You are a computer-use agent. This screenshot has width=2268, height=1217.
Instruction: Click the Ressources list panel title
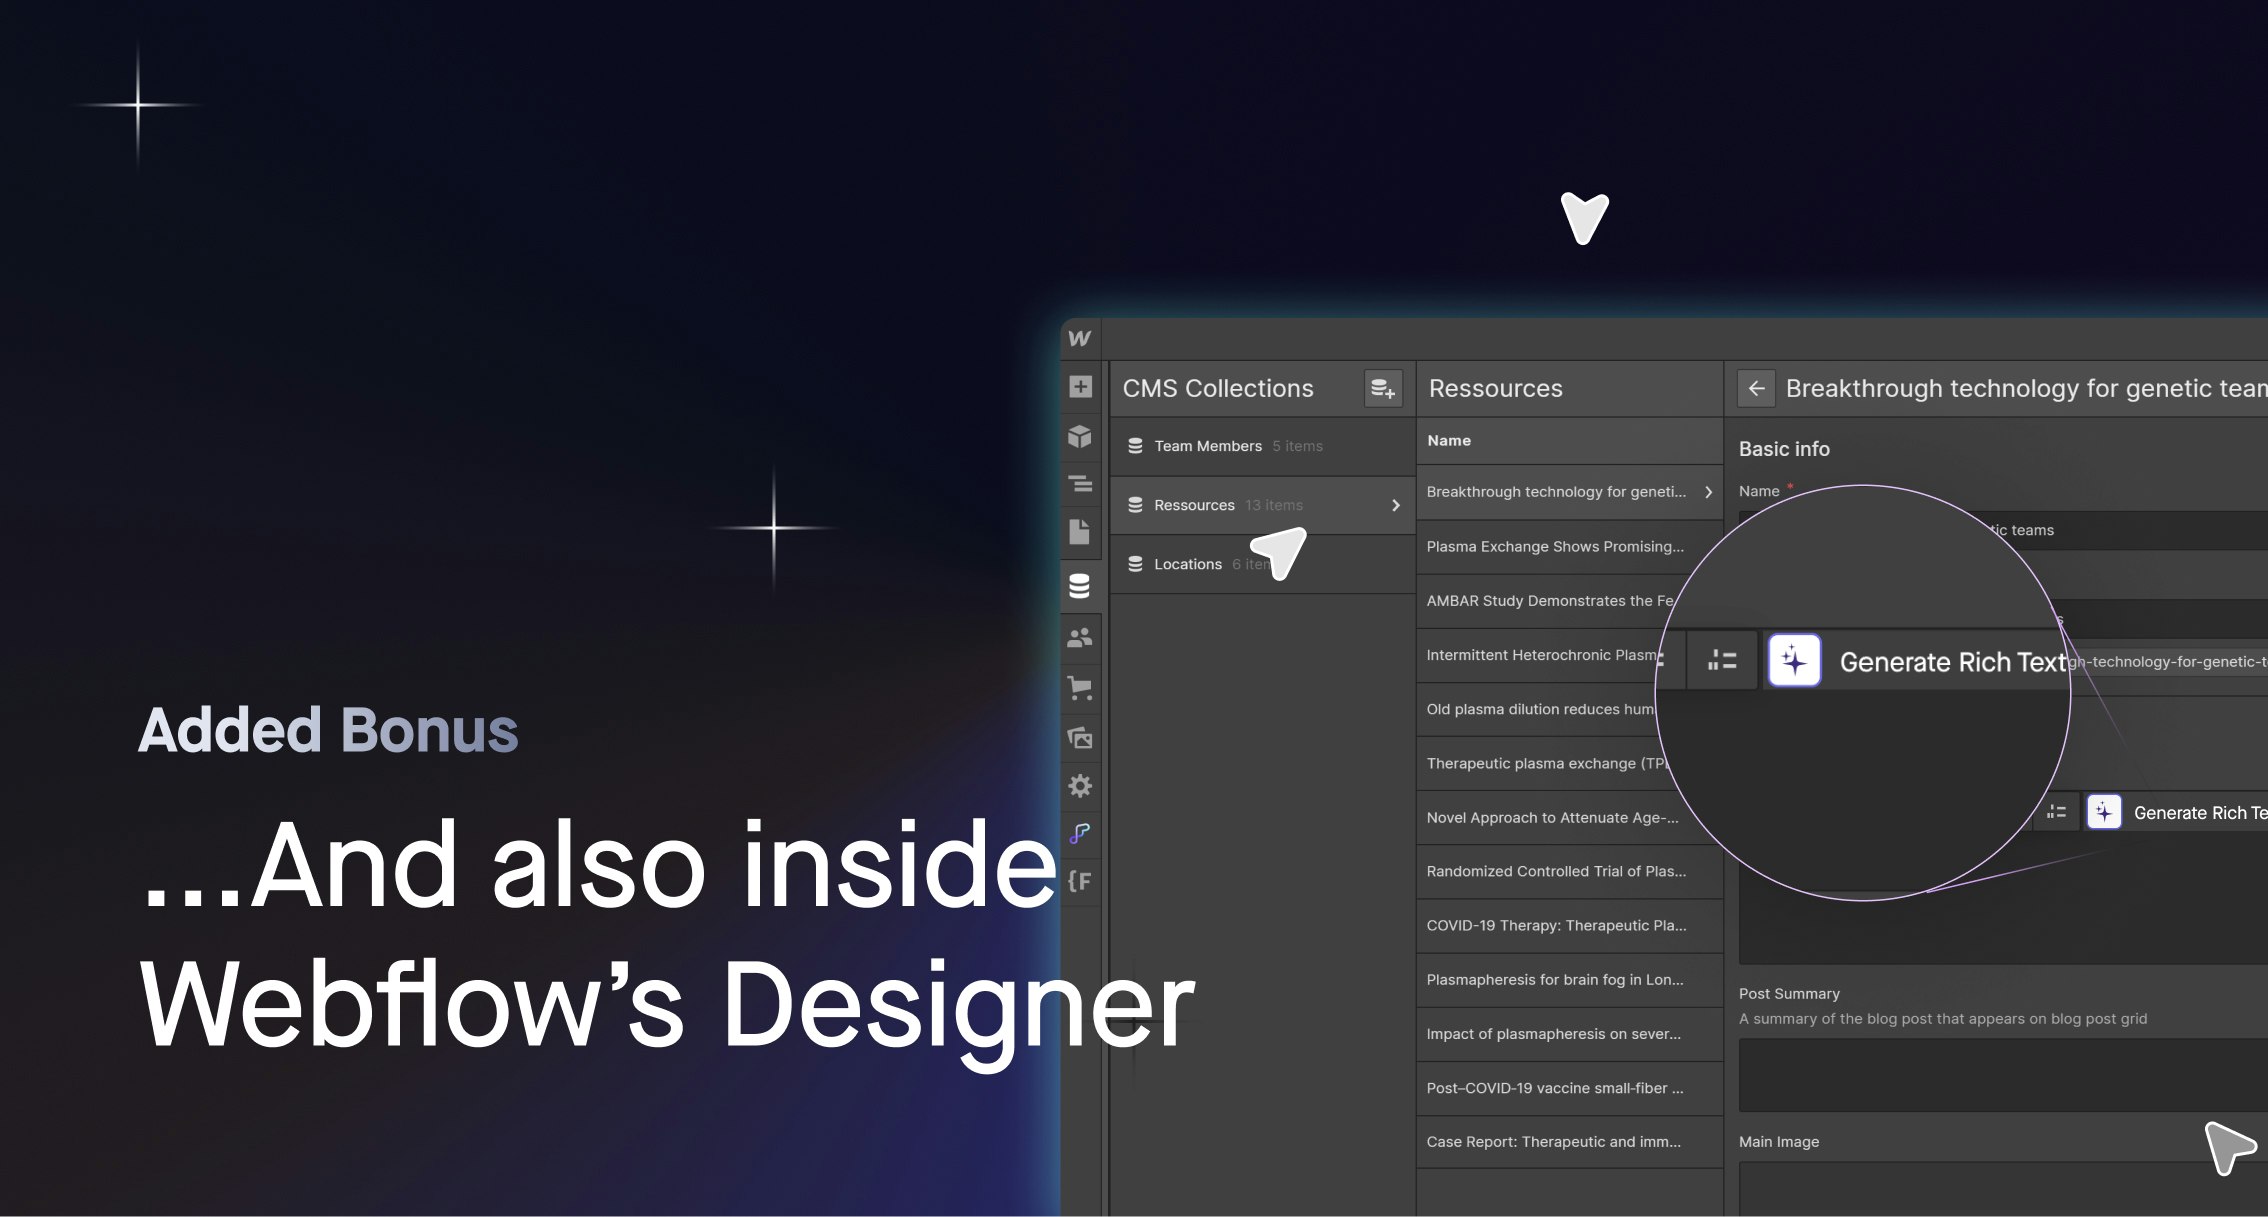(1495, 388)
